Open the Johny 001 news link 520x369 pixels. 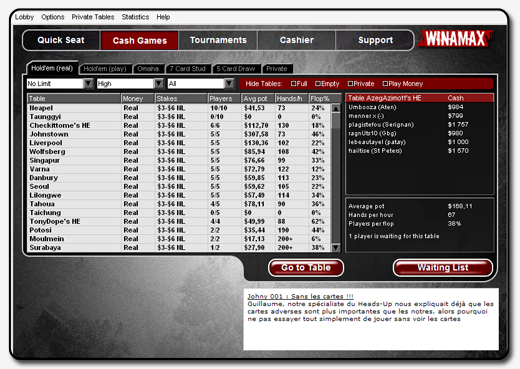300,296
